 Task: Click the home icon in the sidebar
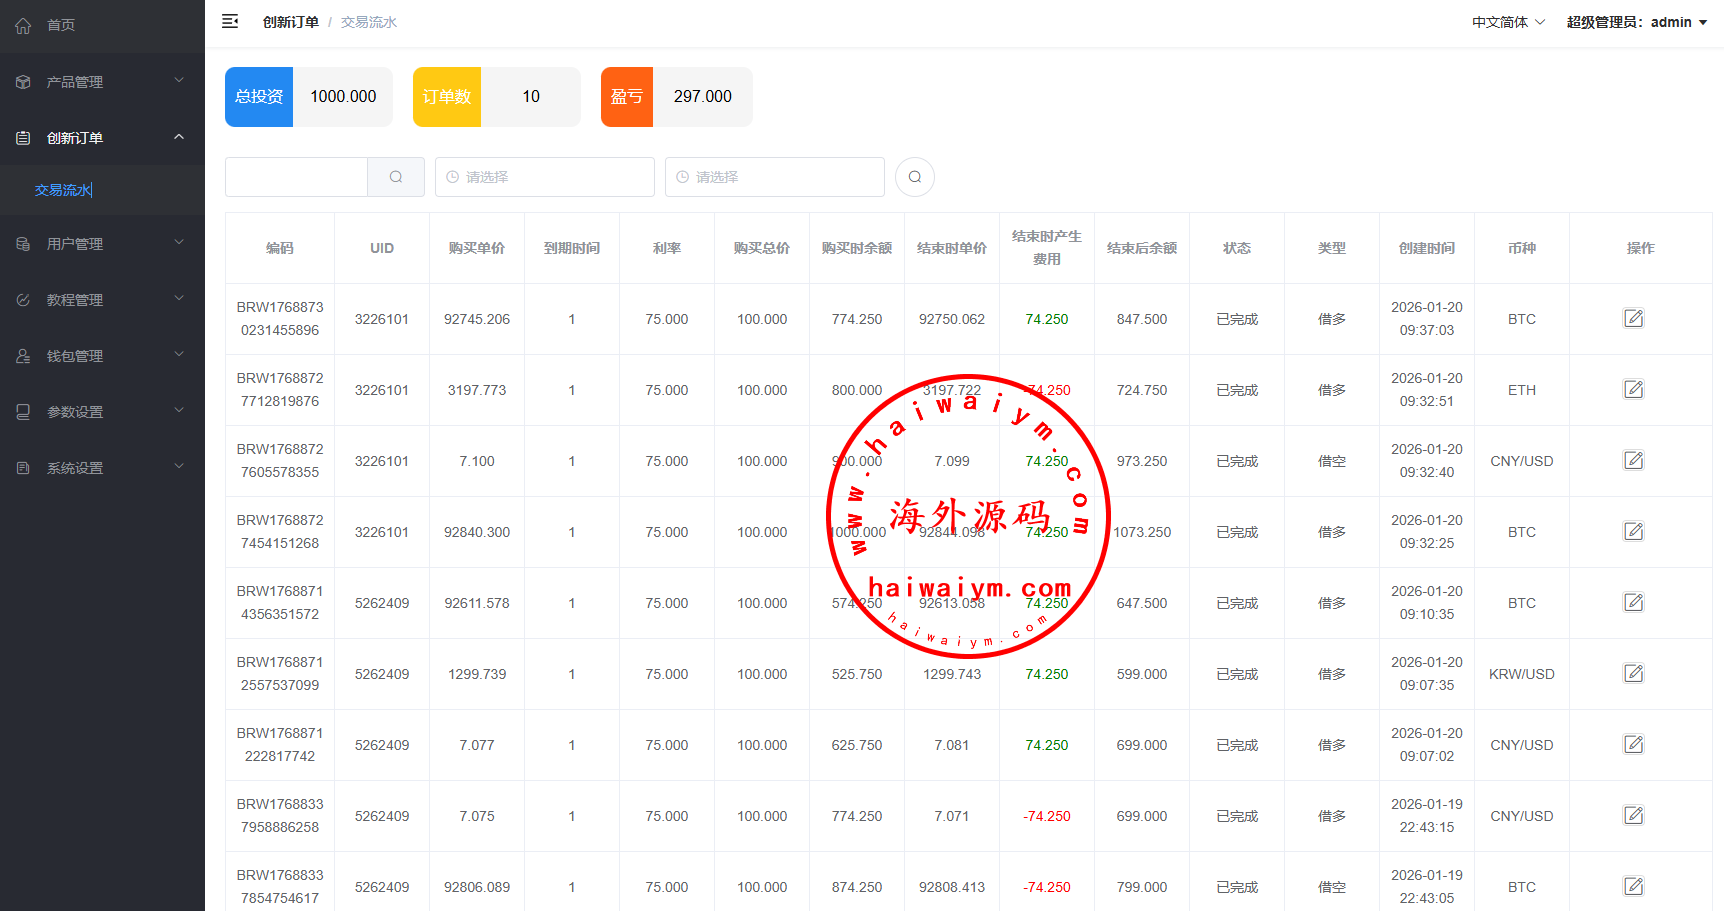(23, 25)
